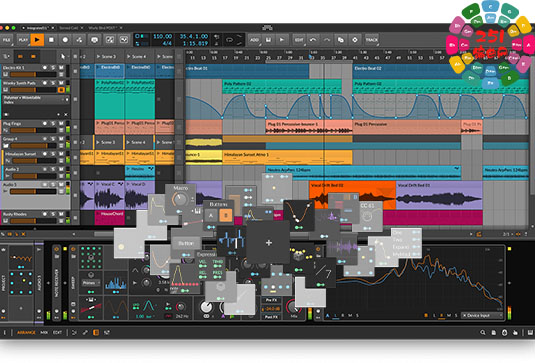The image size is (535, 363).
Task: Adjust the Rusty Rhodes volume slider
Action: [33, 221]
